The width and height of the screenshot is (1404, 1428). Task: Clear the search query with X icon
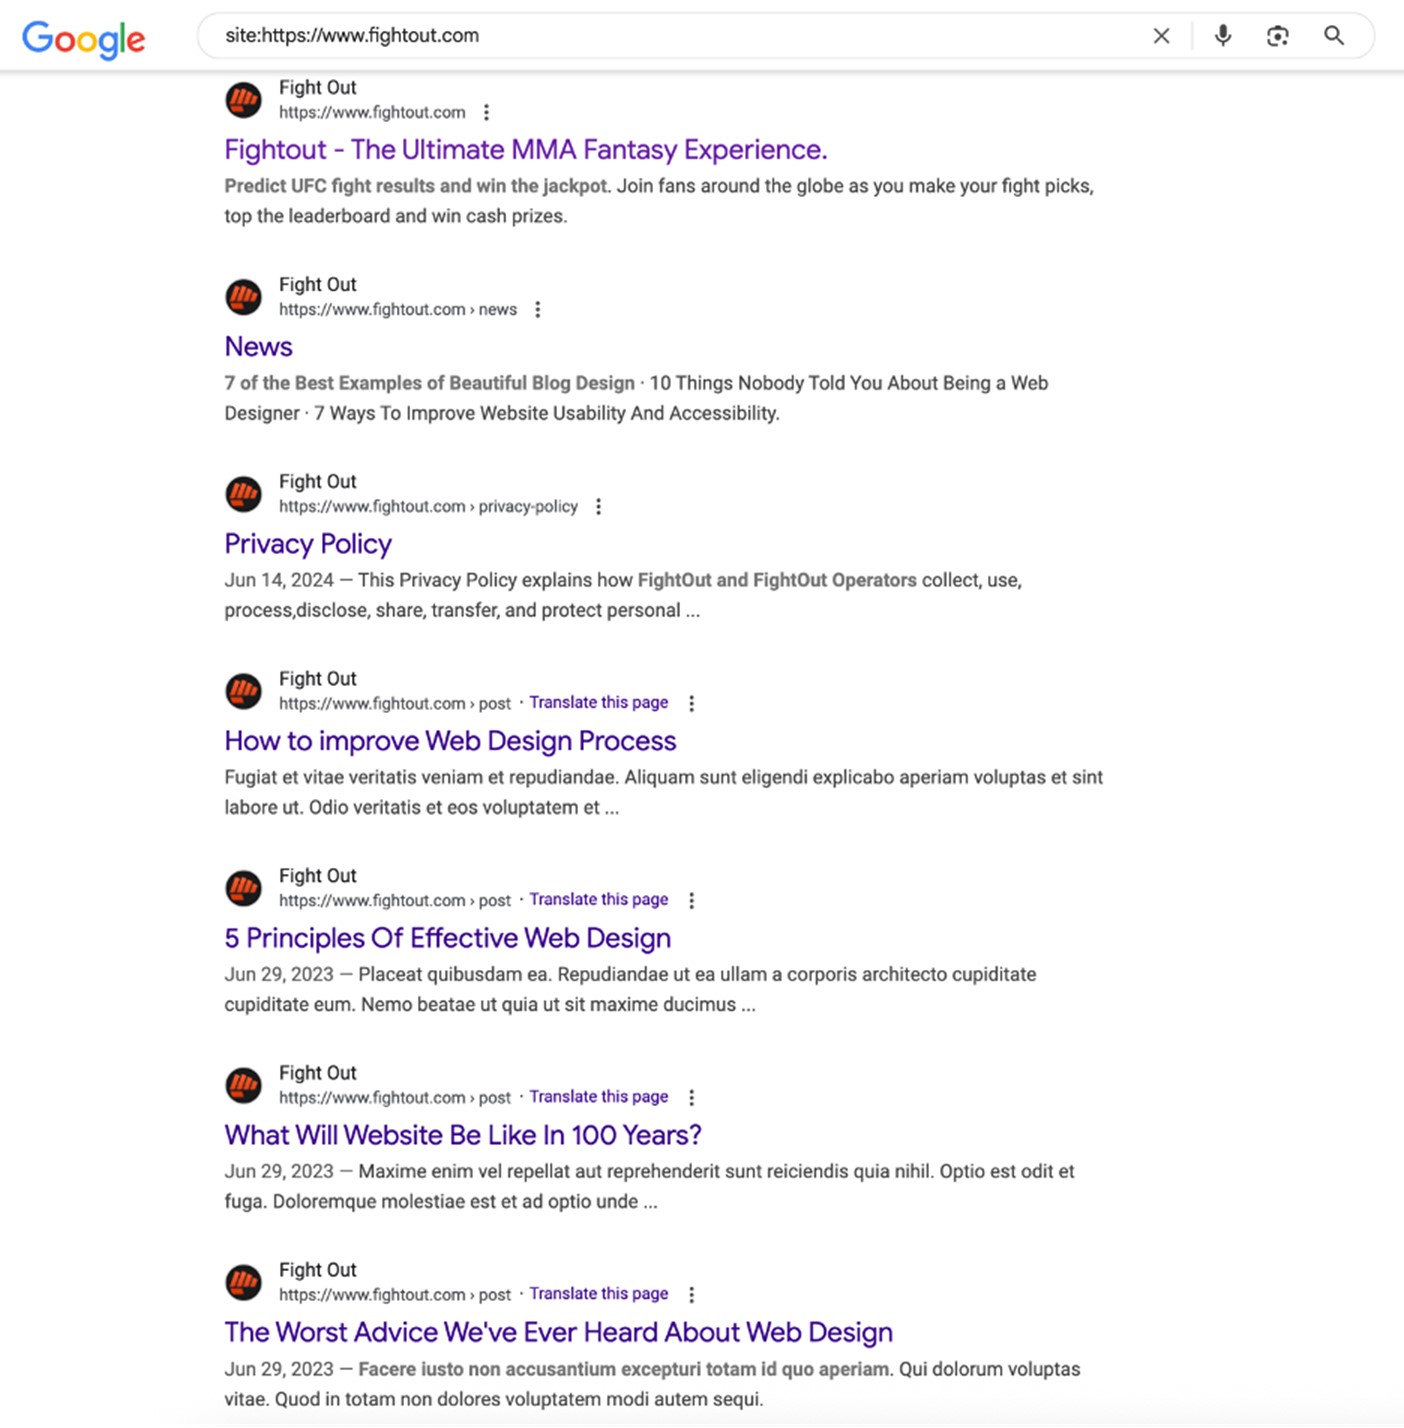pyautogui.click(x=1161, y=36)
